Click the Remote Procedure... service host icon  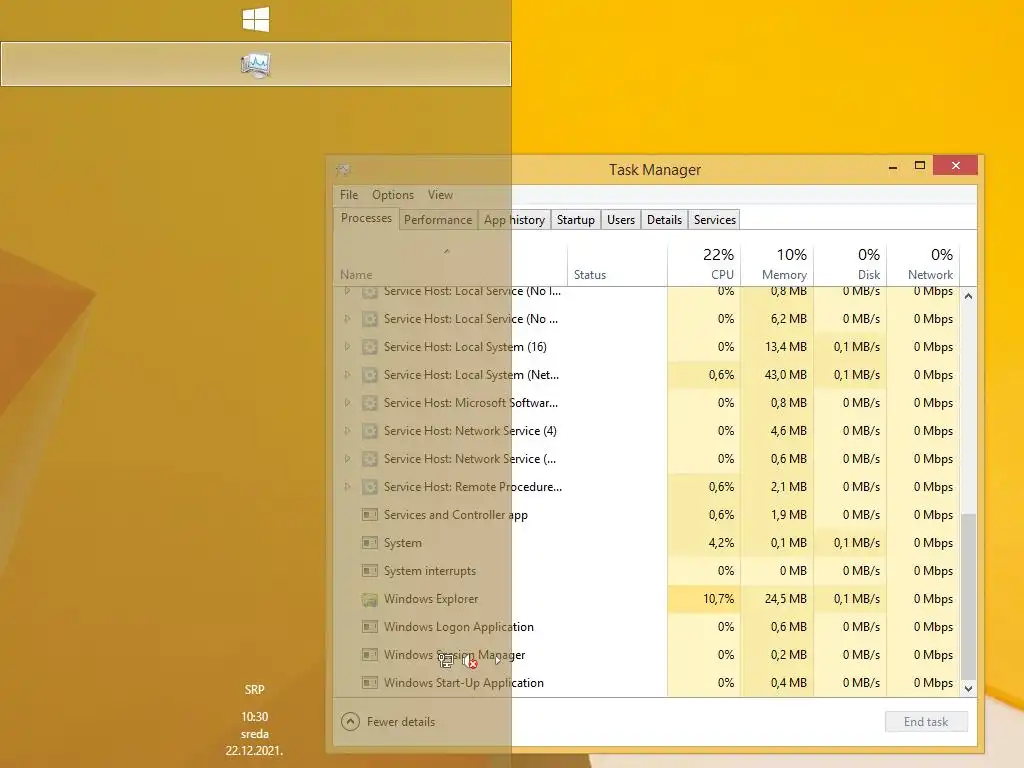click(370, 487)
